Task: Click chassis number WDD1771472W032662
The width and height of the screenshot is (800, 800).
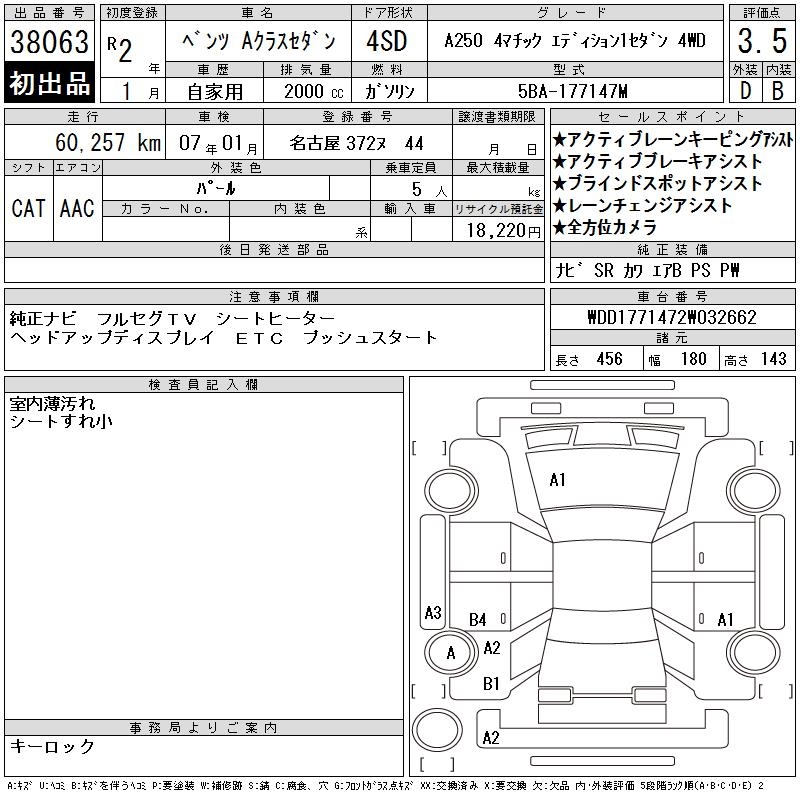Action: [672, 317]
